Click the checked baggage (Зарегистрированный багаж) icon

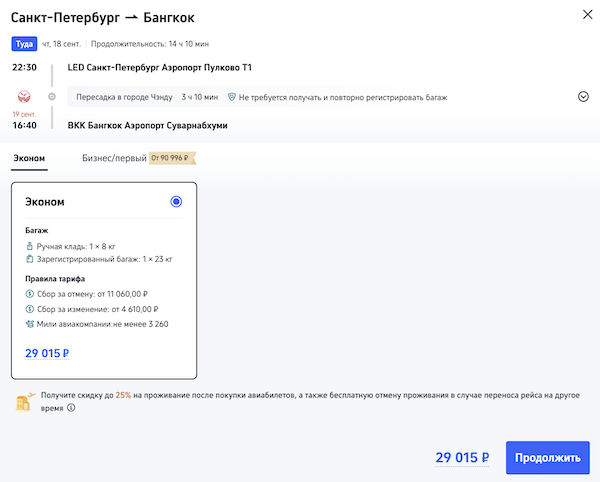point(30,258)
